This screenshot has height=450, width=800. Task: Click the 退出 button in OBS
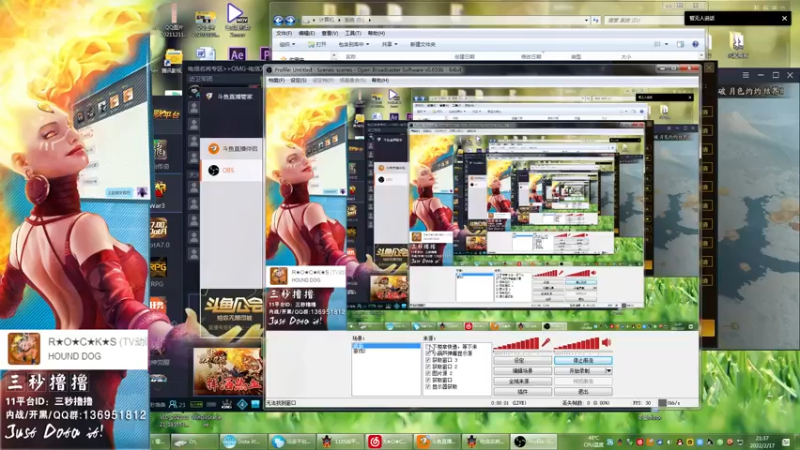[x=583, y=392]
